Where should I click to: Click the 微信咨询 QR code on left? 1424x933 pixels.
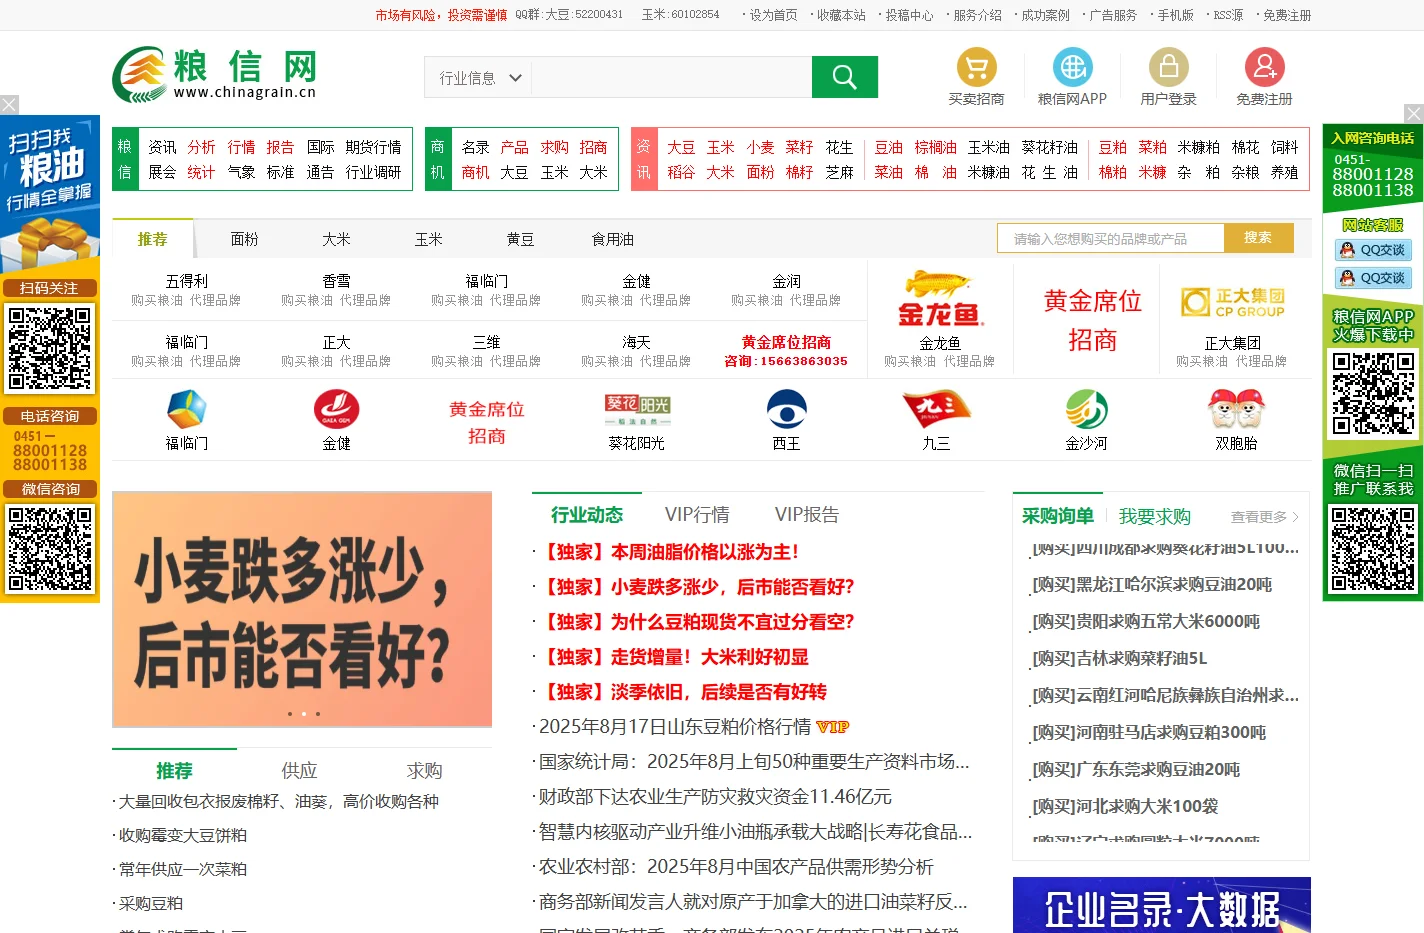pyautogui.click(x=50, y=549)
